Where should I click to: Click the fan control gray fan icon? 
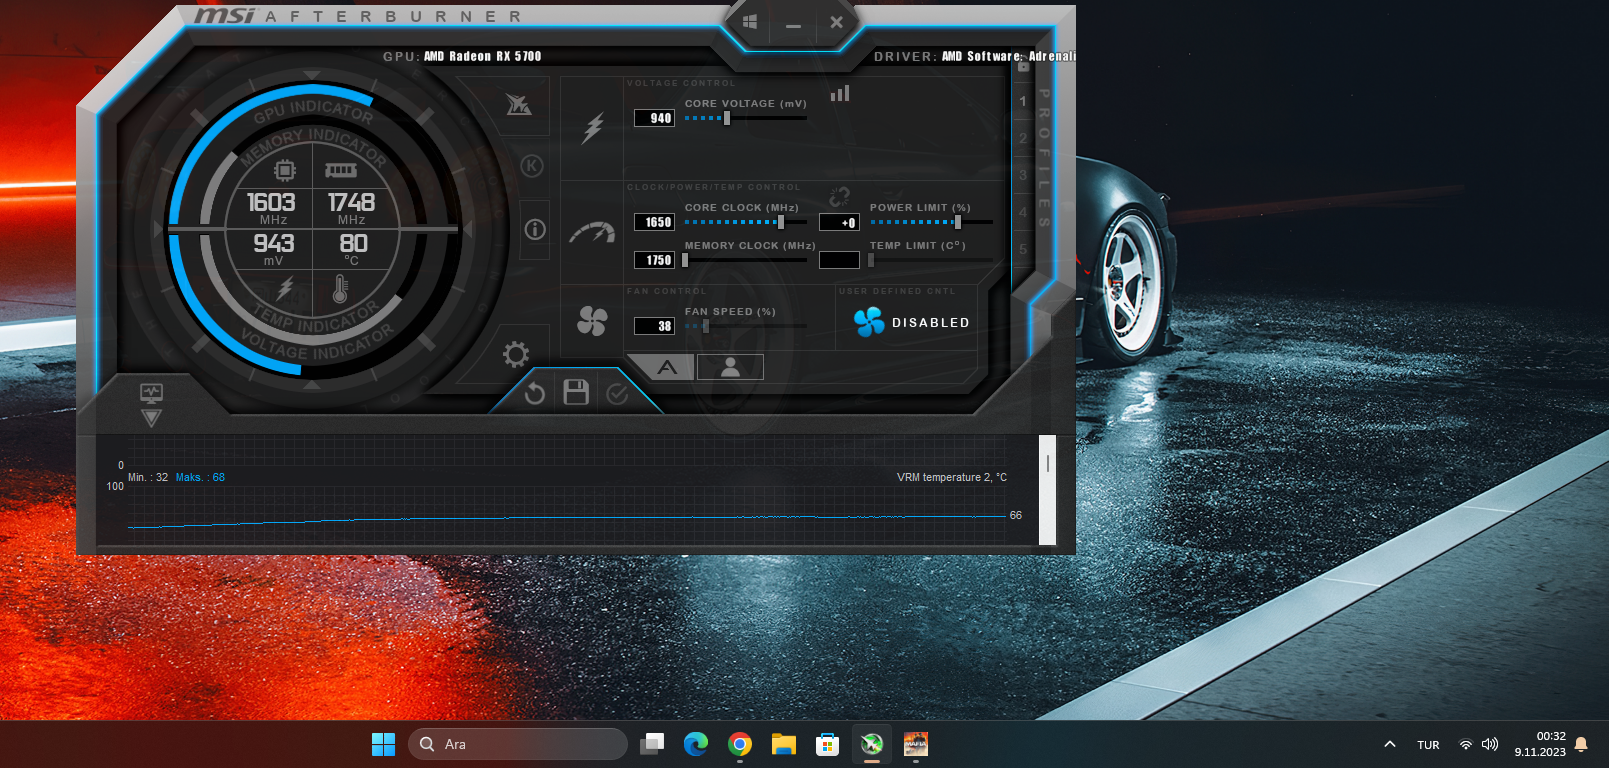[x=592, y=321]
